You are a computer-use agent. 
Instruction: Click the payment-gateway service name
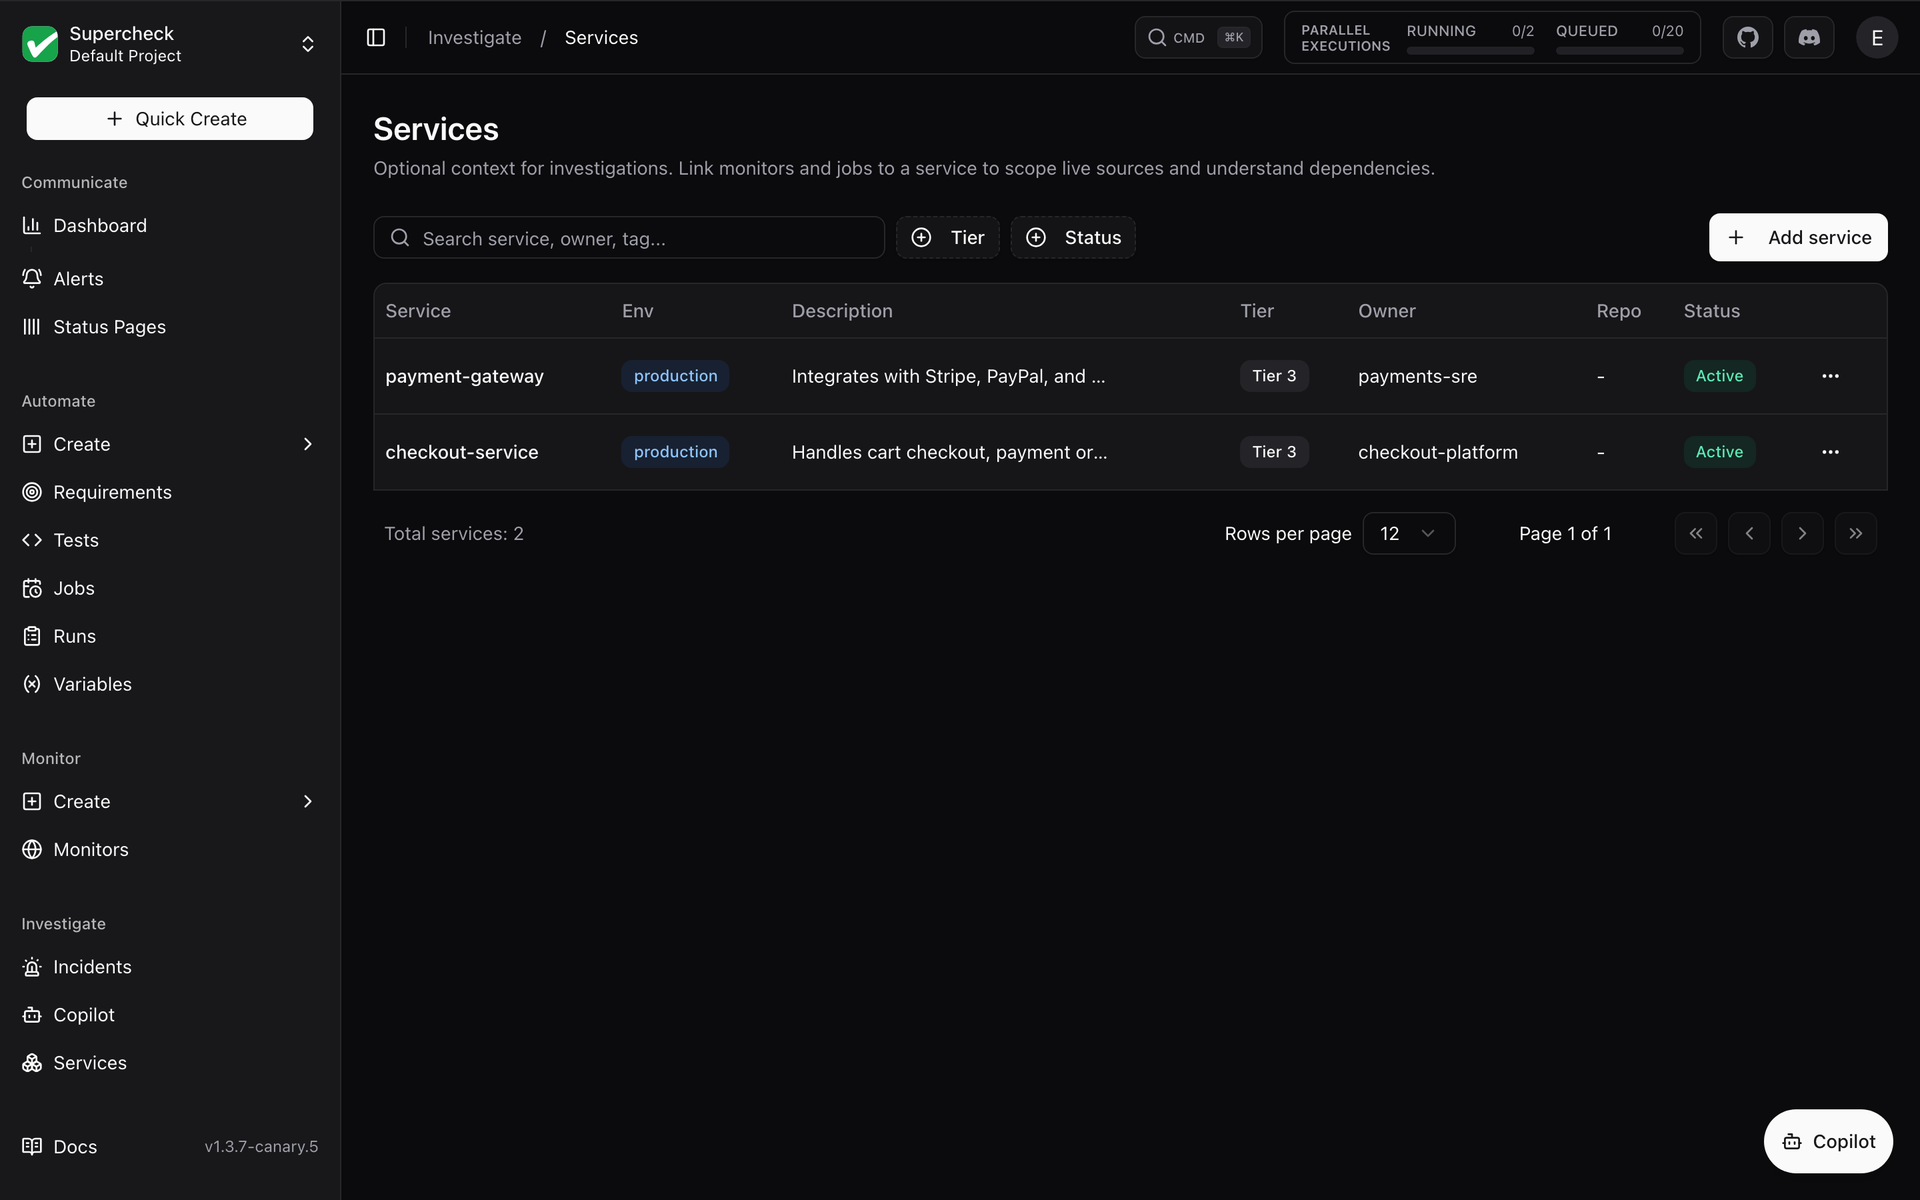click(464, 376)
